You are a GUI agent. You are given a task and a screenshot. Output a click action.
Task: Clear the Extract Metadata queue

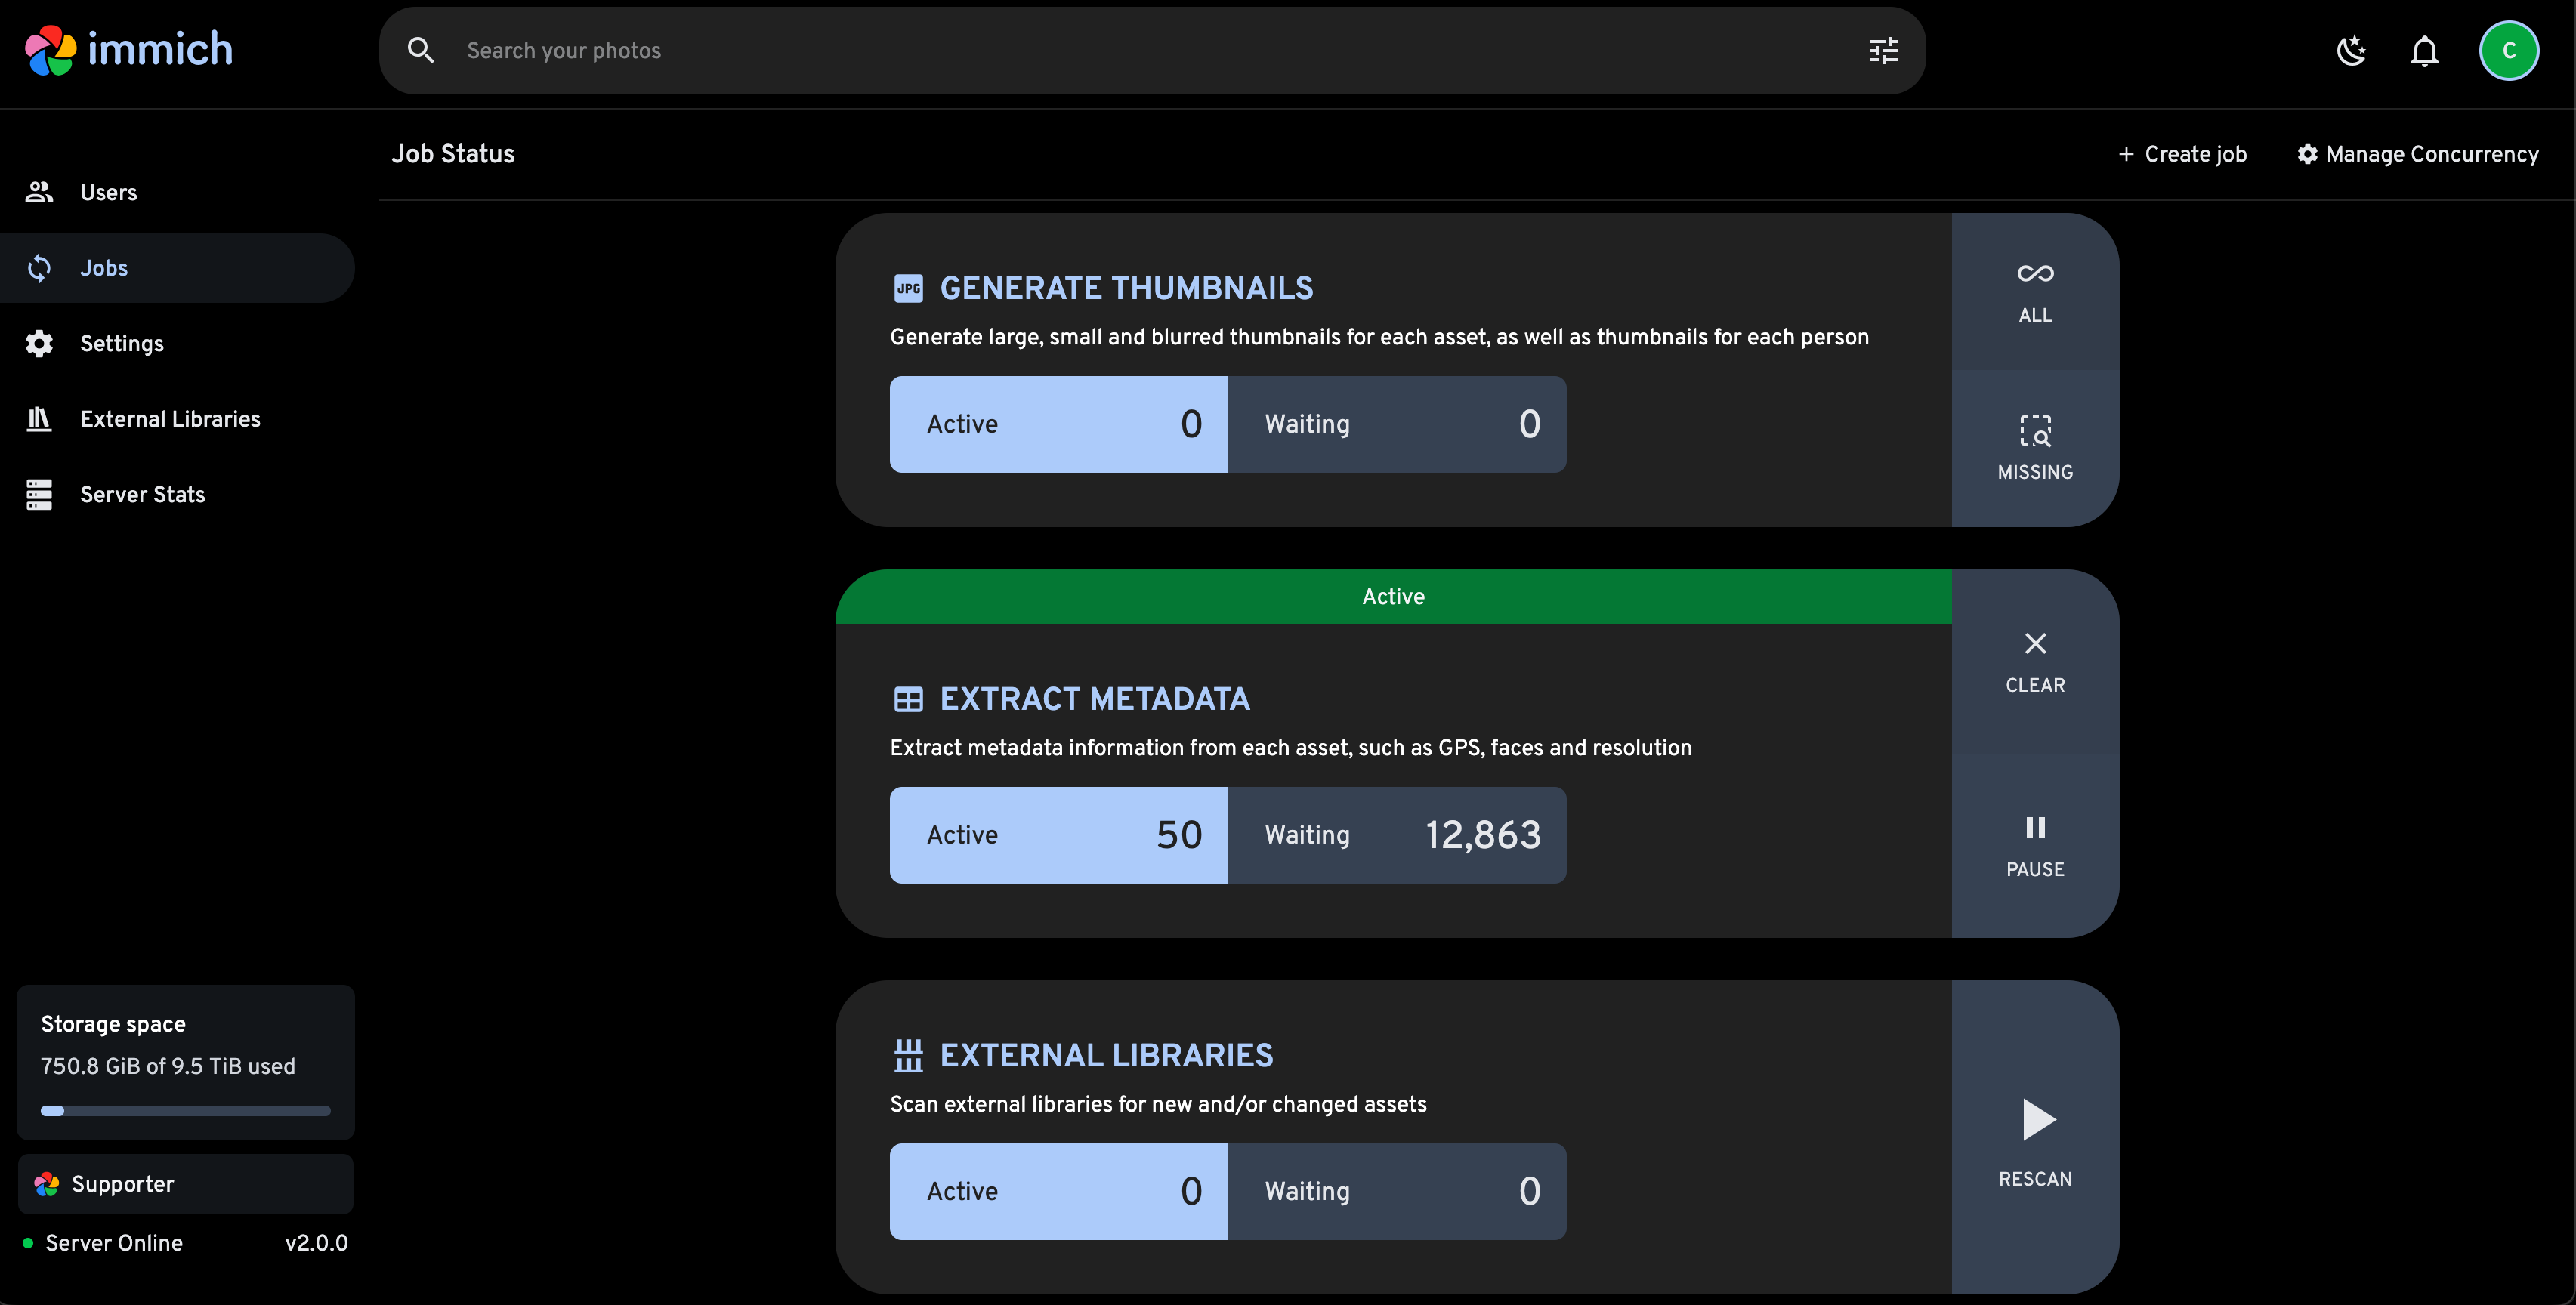click(x=2034, y=661)
